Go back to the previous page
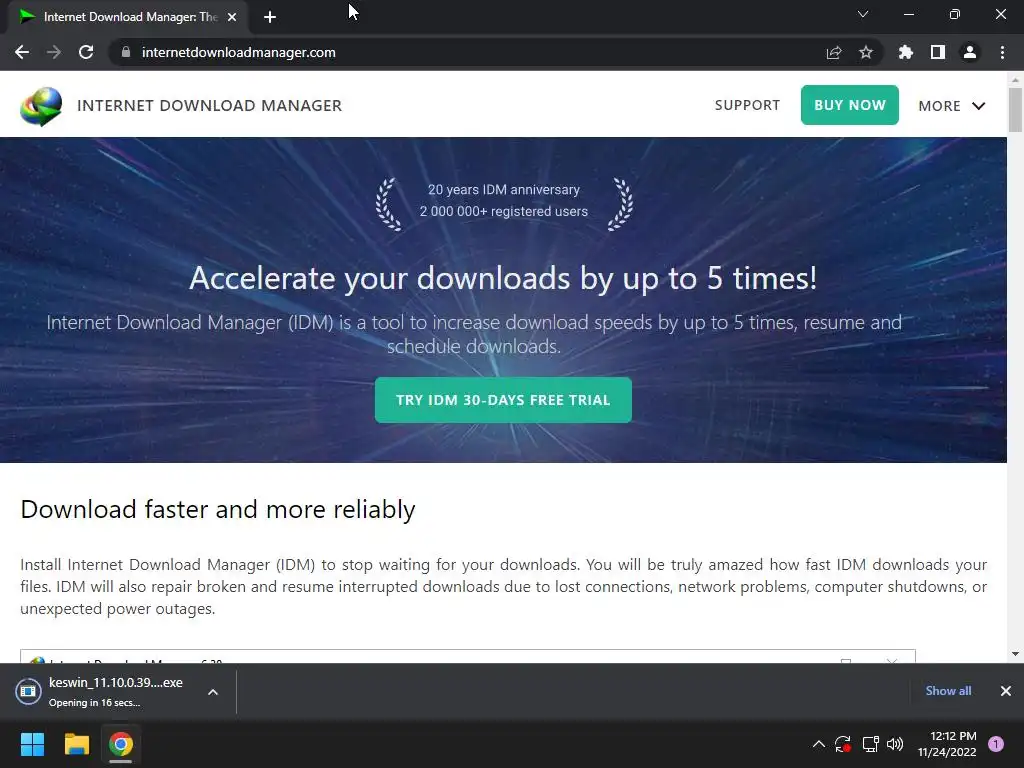This screenshot has width=1024, height=768. point(22,52)
